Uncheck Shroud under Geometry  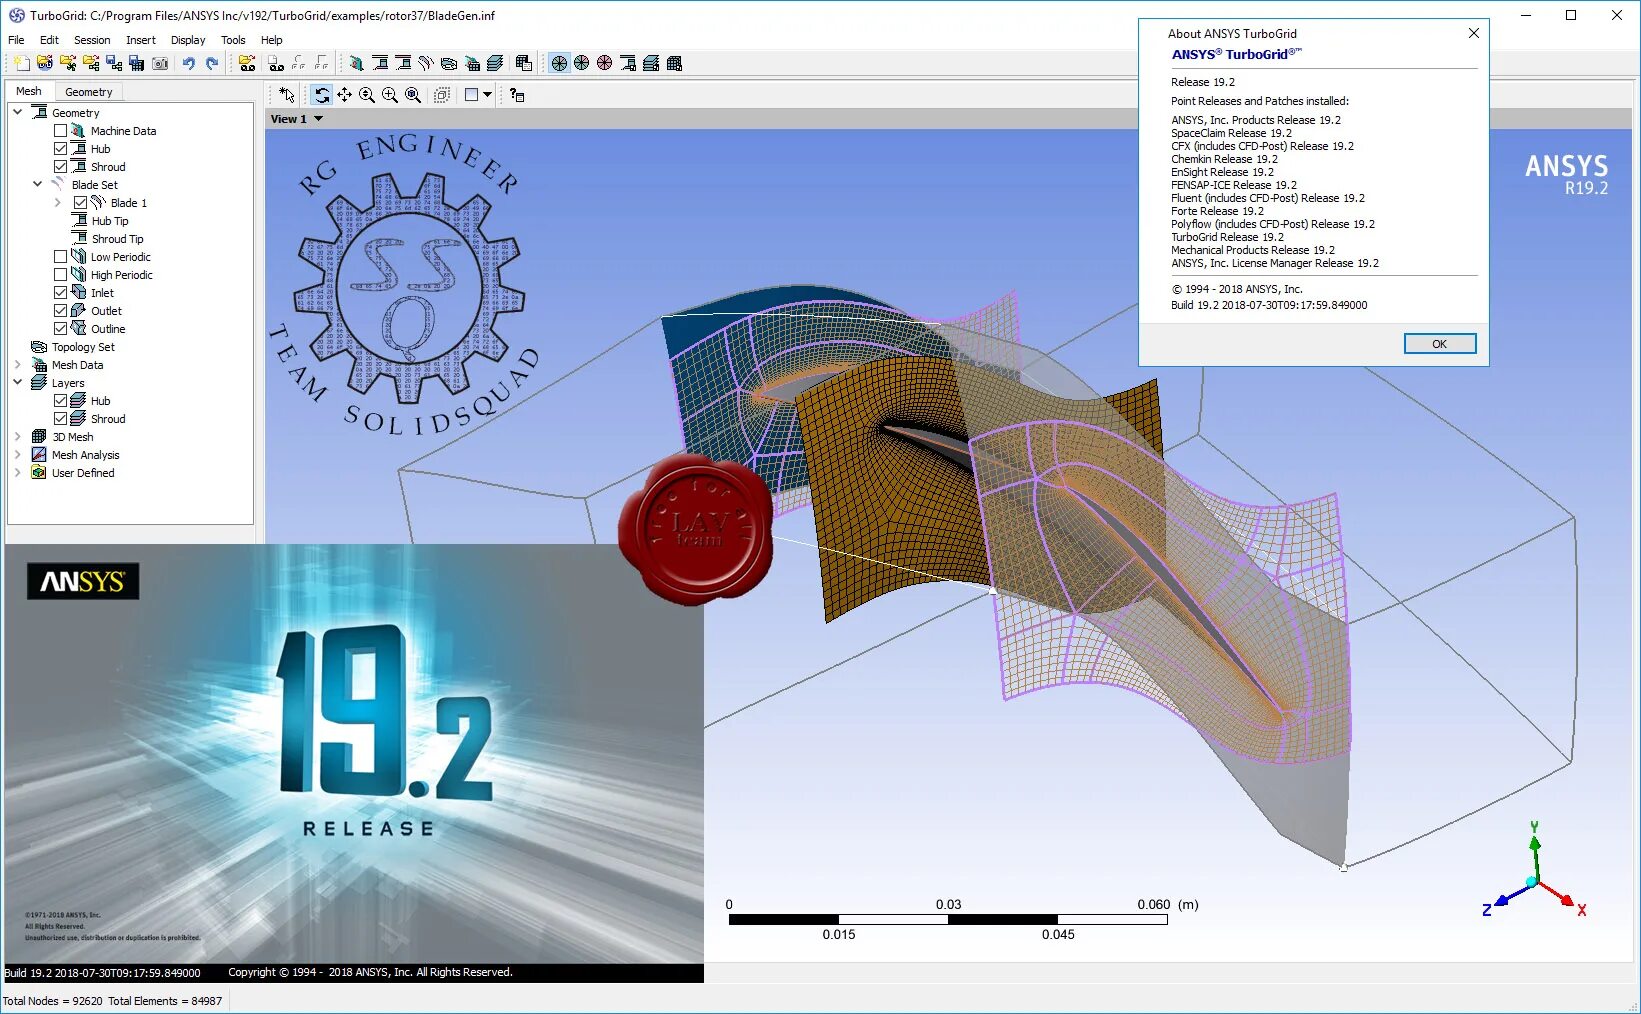61,167
